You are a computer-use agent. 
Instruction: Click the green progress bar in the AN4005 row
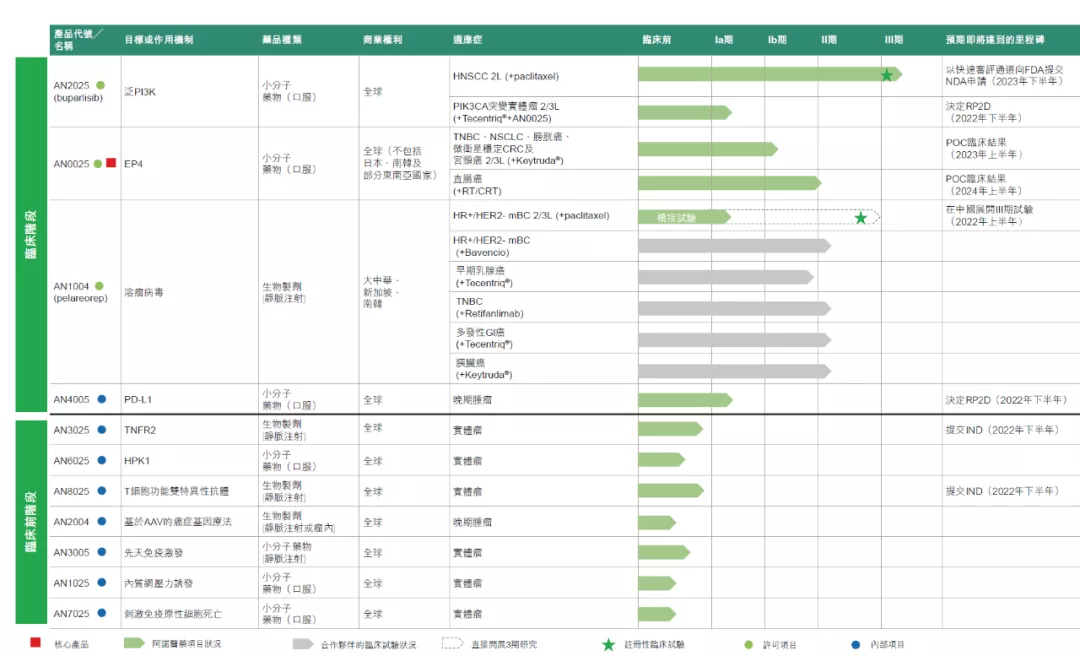(x=685, y=400)
